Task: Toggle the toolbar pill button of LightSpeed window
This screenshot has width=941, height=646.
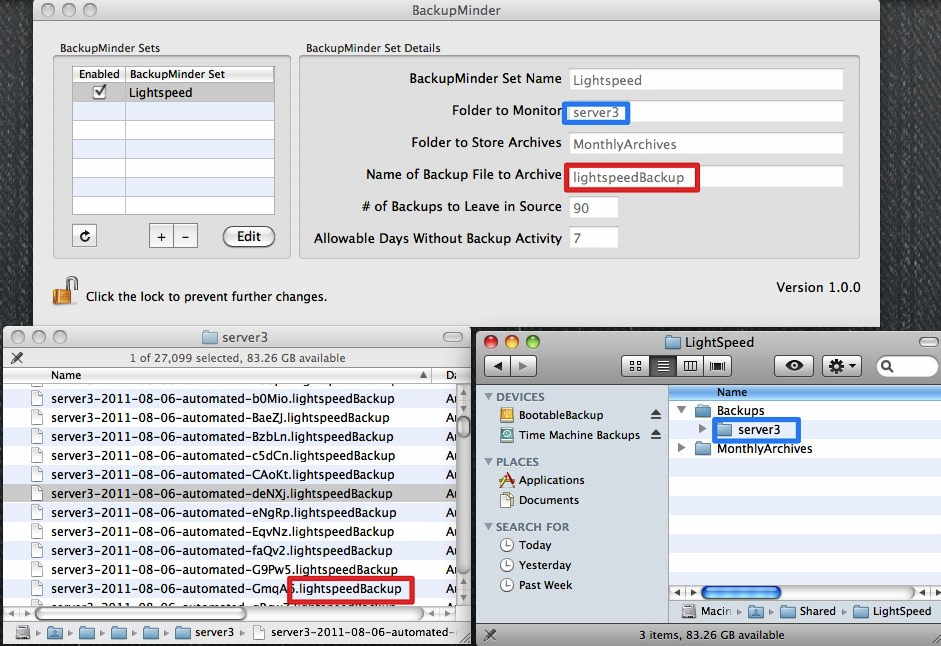Action: pyautogui.click(x=928, y=342)
